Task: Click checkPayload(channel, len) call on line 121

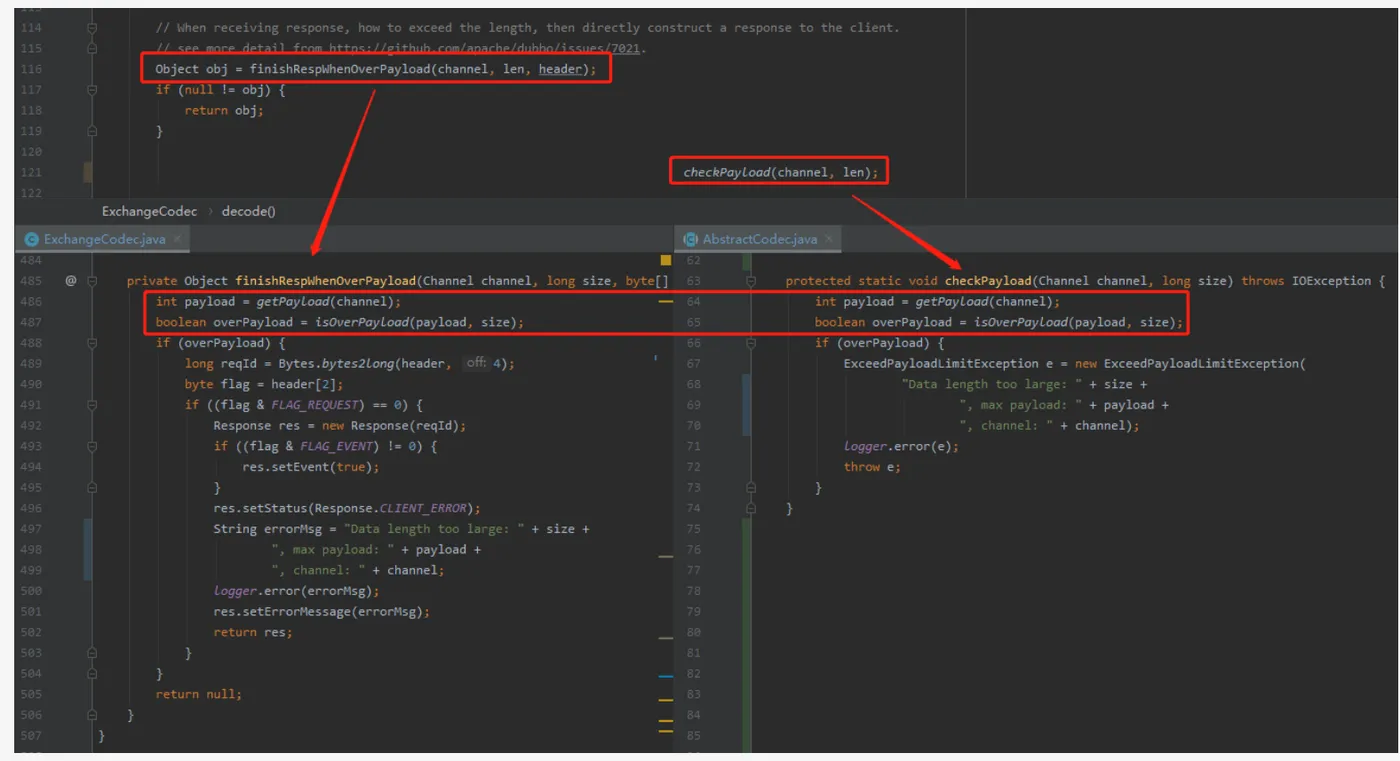Action: [780, 173]
